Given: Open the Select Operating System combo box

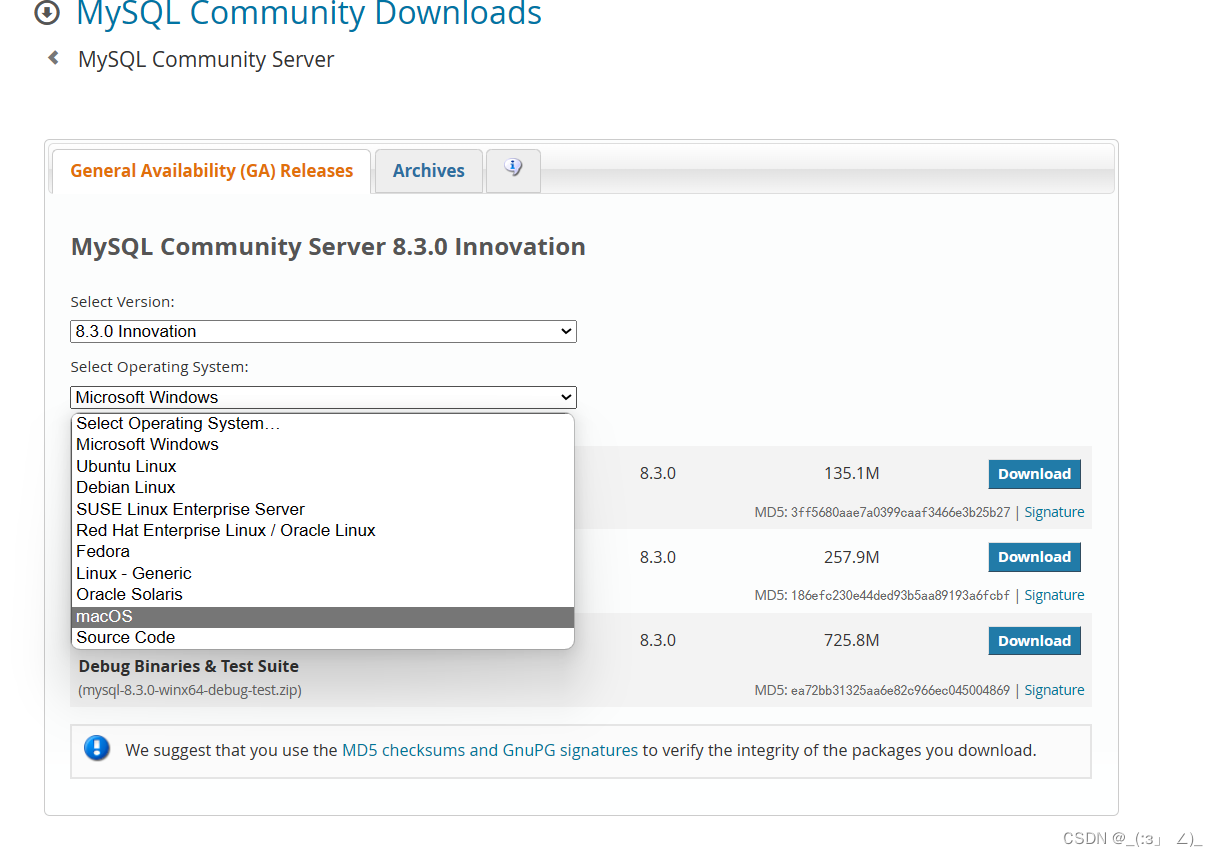Looking at the screenshot, I should [x=323, y=397].
